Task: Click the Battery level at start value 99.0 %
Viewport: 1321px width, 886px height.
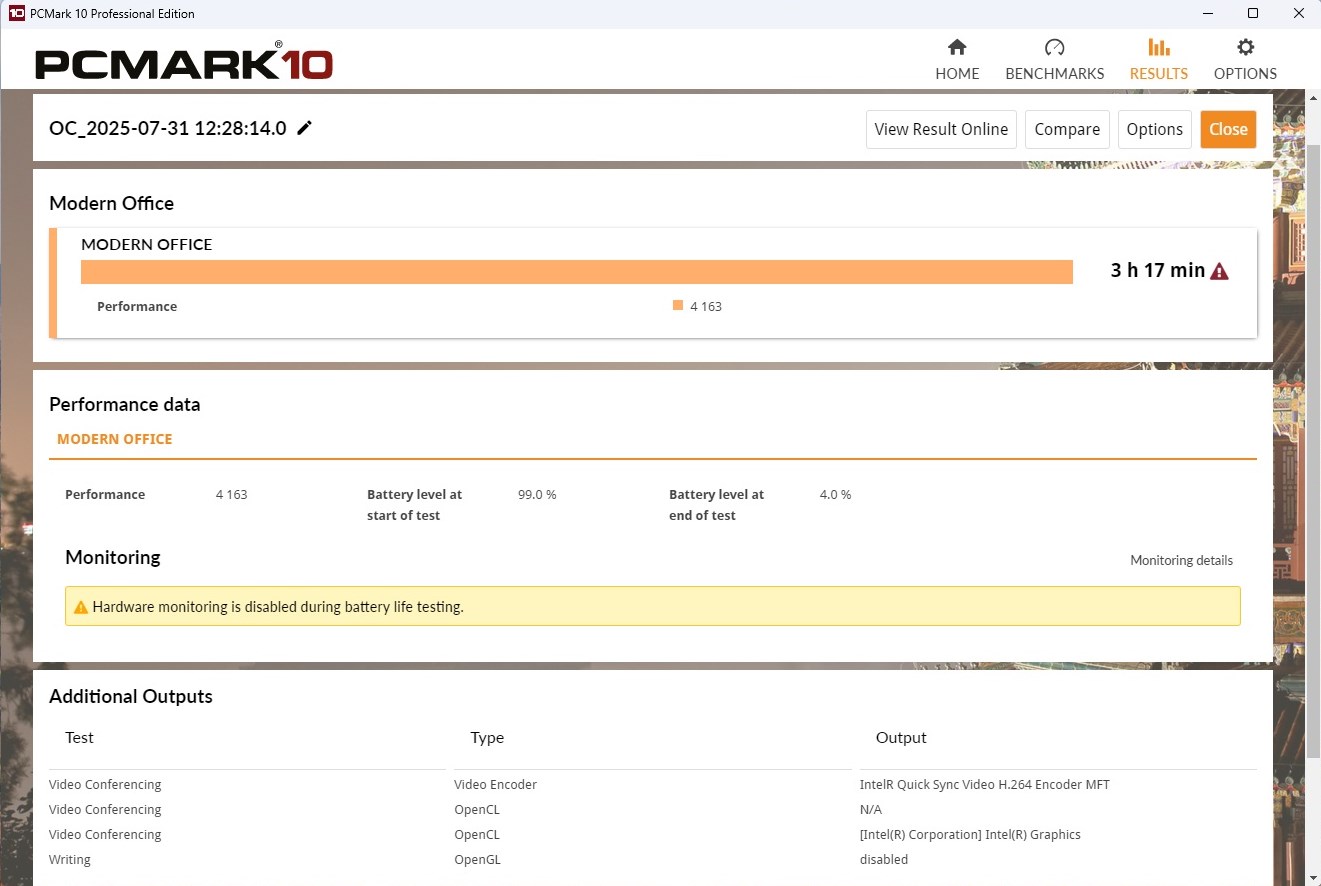Action: [537, 495]
